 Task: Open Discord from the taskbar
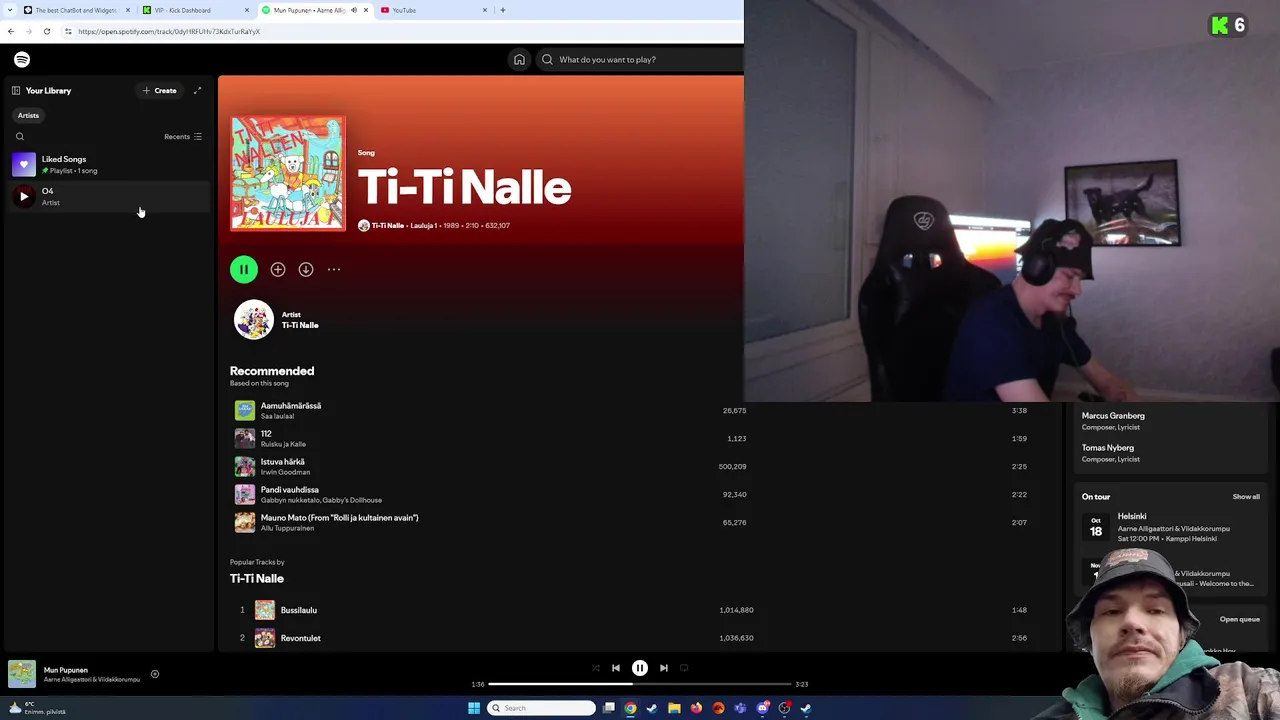(762, 708)
